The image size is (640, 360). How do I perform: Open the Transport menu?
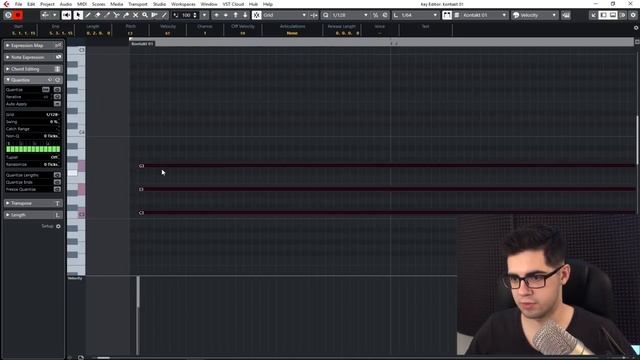pyautogui.click(x=138, y=4)
